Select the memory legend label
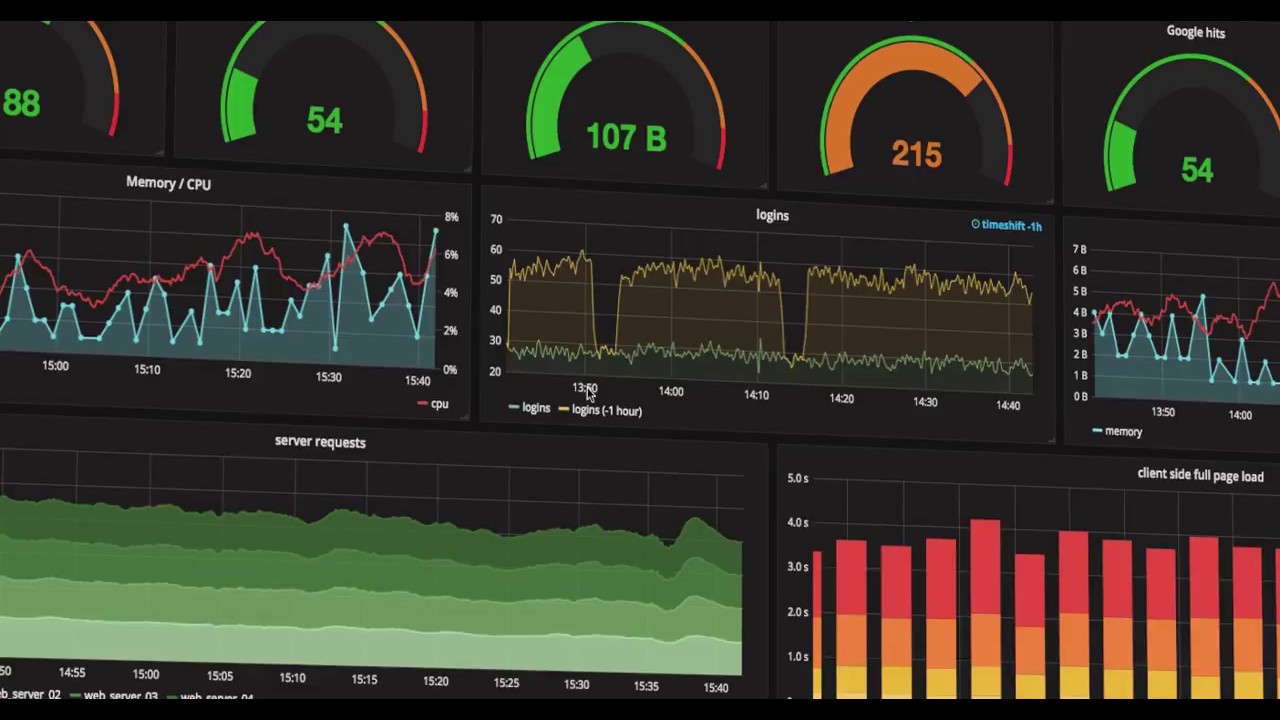1280x720 pixels. [x=1124, y=431]
